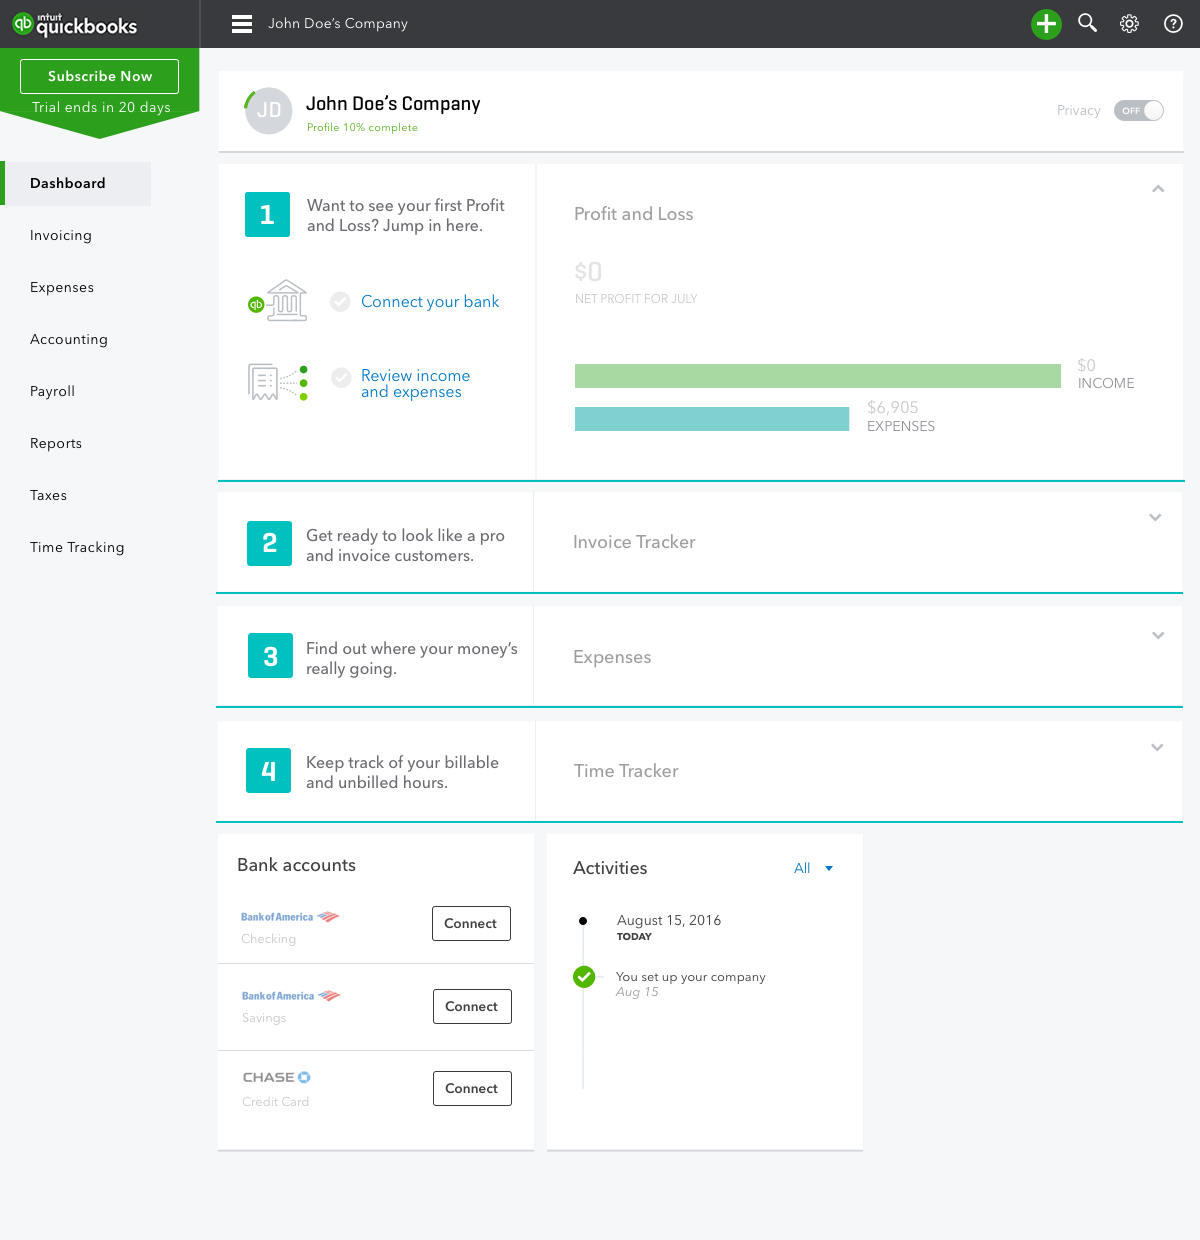Open the hamburger navigation menu
Viewport: 1200px width, 1240px height.
click(242, 24)
